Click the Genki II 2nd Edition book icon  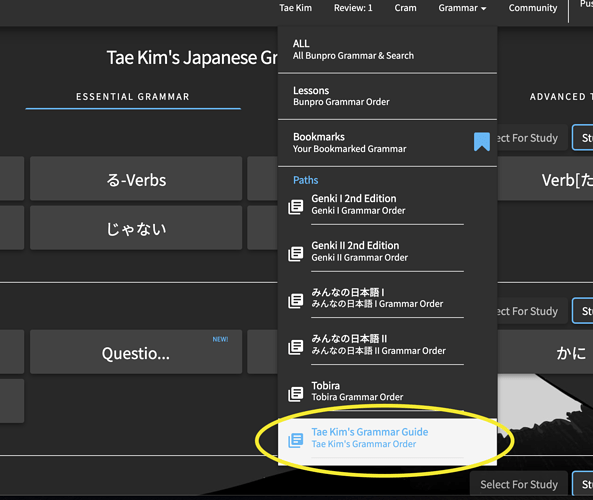coord(296,253)
